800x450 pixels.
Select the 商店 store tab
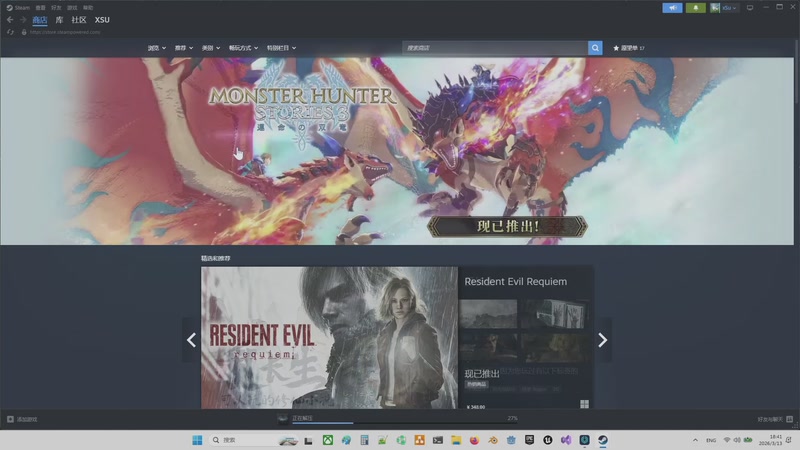pos(40,20)
